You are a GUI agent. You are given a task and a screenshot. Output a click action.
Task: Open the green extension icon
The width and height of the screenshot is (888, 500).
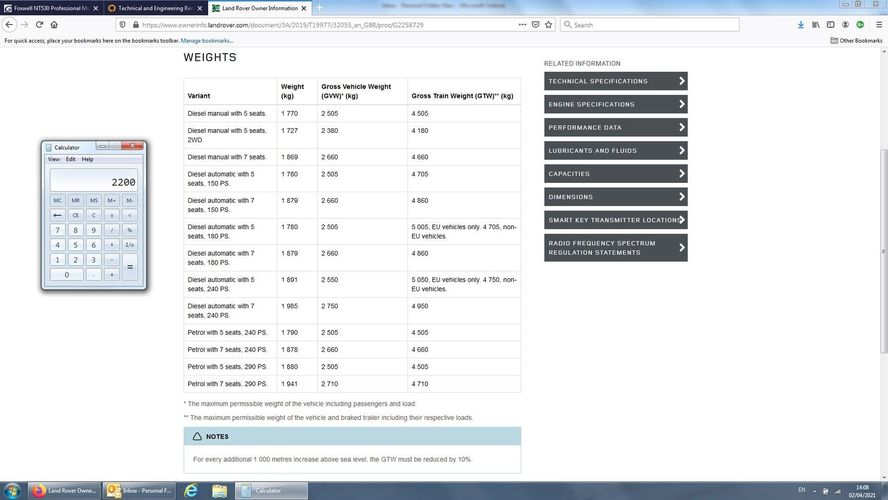point(860,25)
